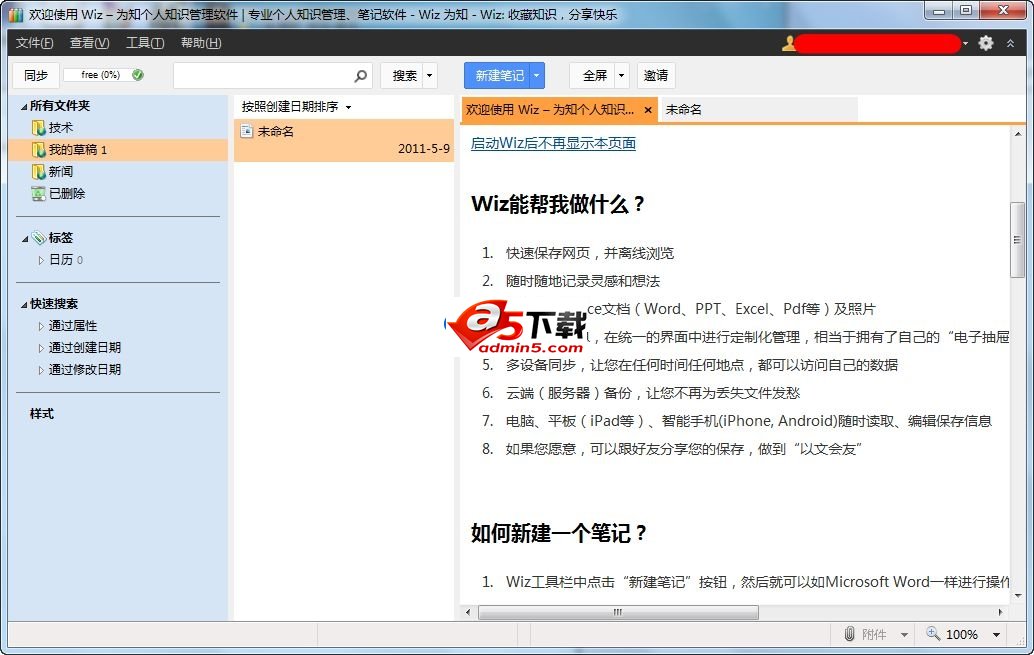Image resolution: width=1034 pixels, height=655 pixels.
Task: Open the 帮助(H) menu
Action: [x=201, y=43]
